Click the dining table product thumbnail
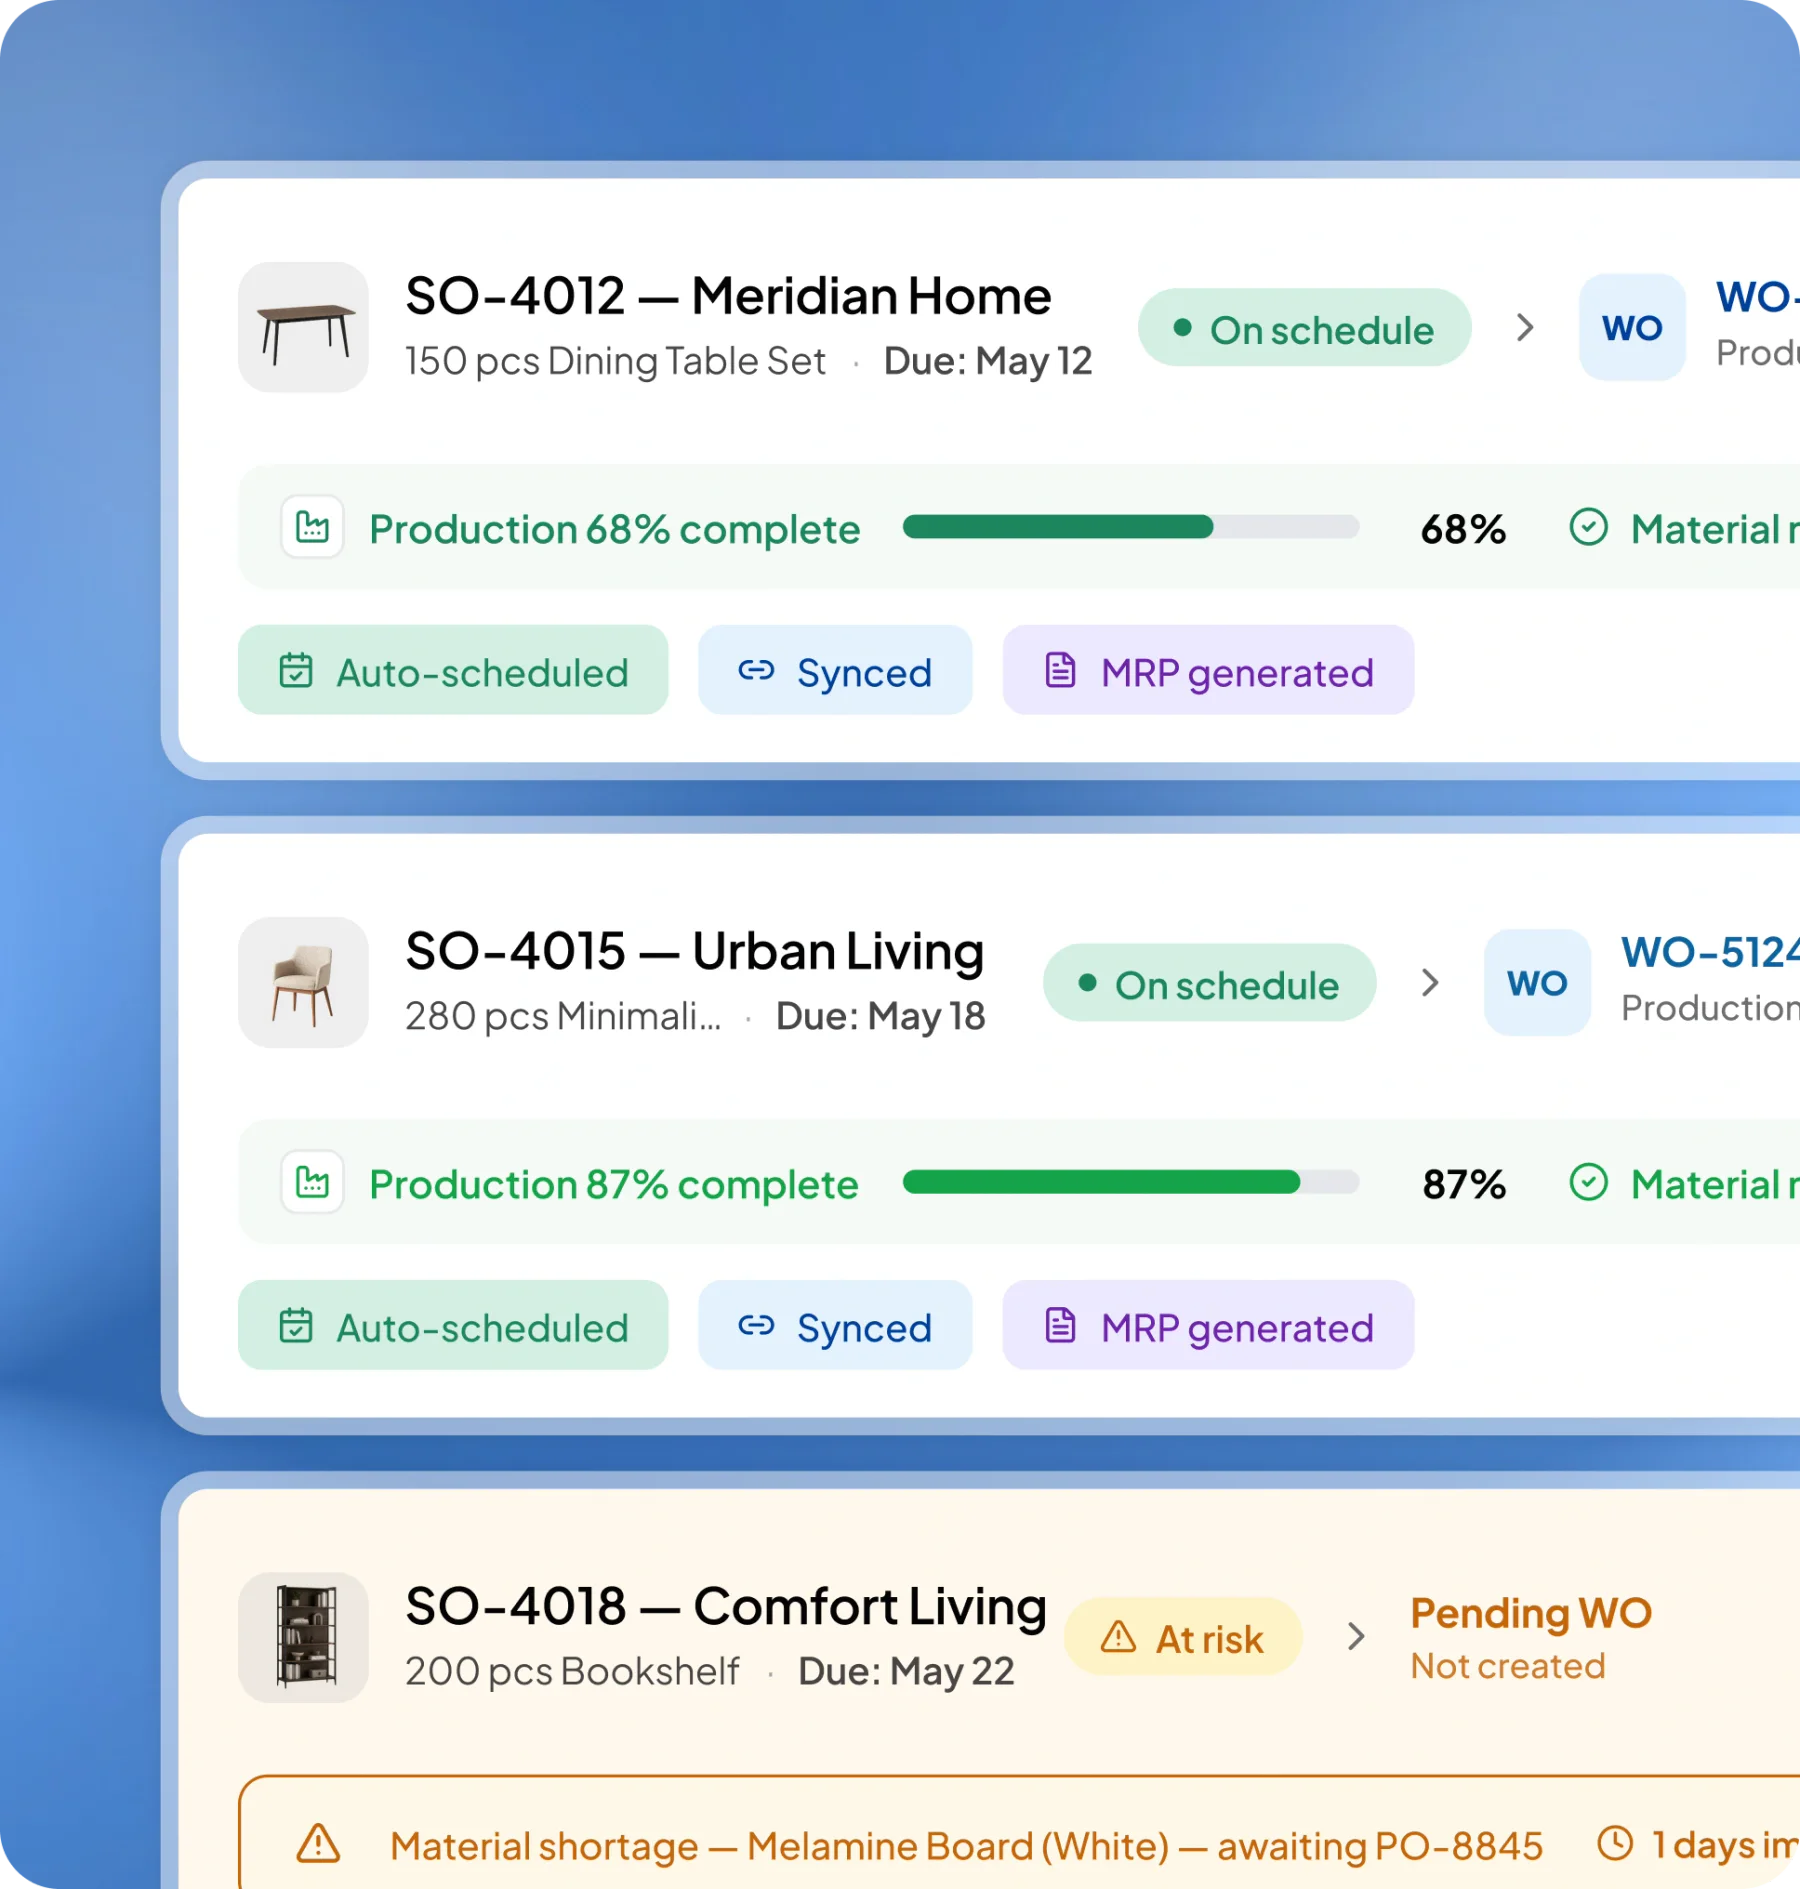The height and width of the screenshot is (1889, 1800). 303,327
